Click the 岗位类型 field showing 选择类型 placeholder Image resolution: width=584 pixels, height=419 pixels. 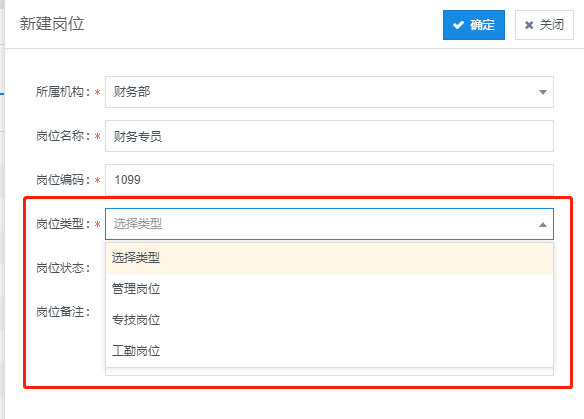click(x=329, y=224)
